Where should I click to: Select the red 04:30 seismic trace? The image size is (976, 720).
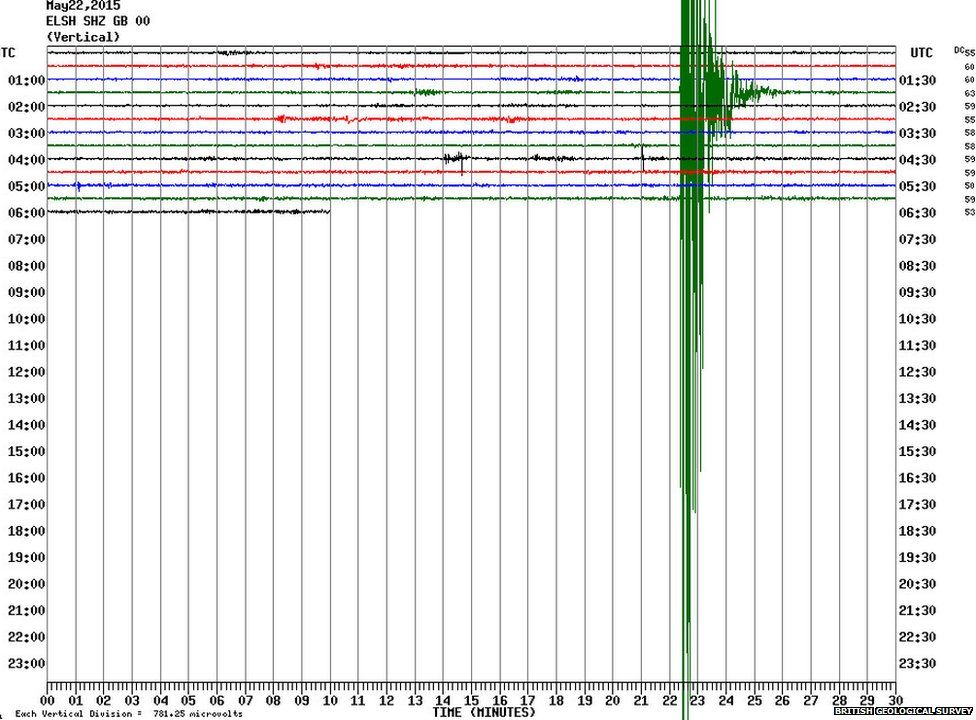pos(300,170)
